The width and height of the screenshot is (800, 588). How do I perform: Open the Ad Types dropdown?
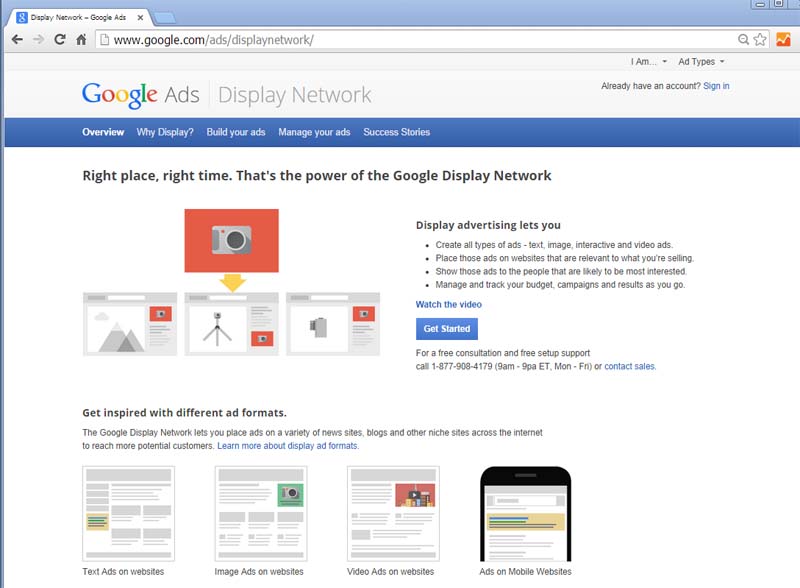tap(700, 62)
